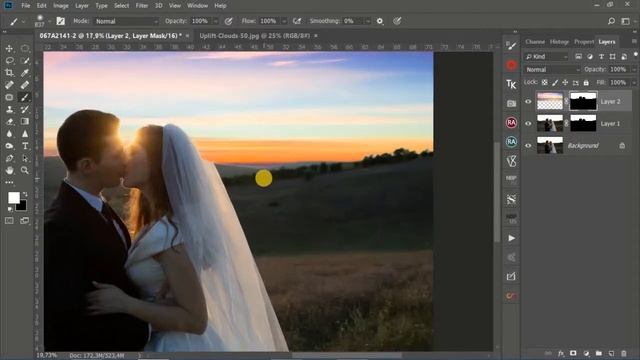The width and height of the screenshot is (640, 360).
Task: Toggle lock all padlock icon
Action: point(586,82)
